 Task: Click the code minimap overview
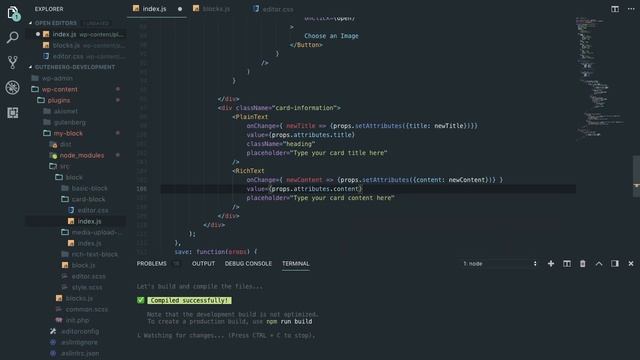[x=599, y=78]
